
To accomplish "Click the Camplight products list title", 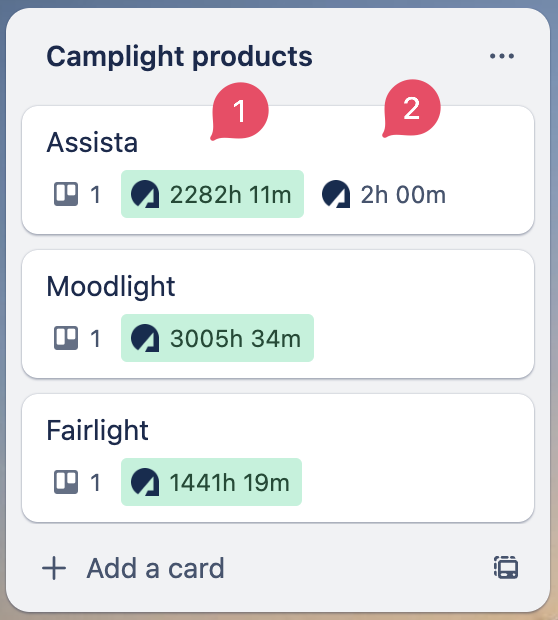I will [x=180, y=56].
